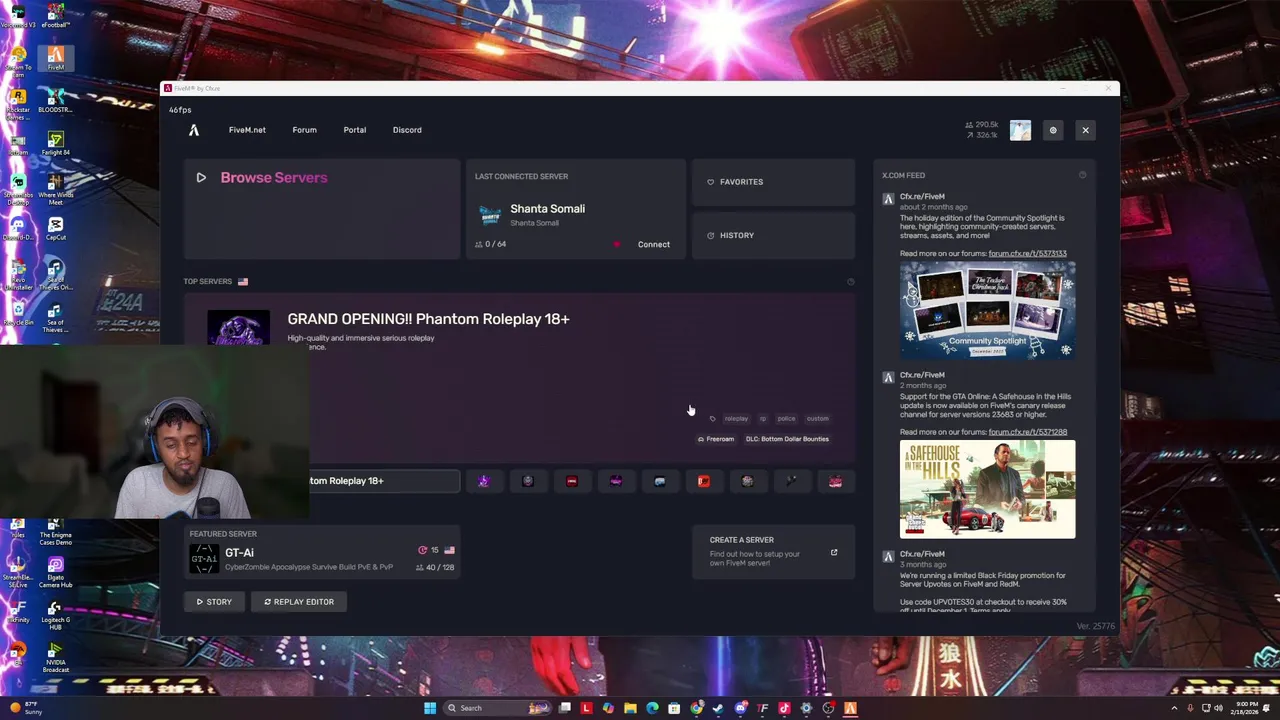The image size is (1280, 720).
Task: Open Discord from the taskbar
Action: (x=740, y=708)
